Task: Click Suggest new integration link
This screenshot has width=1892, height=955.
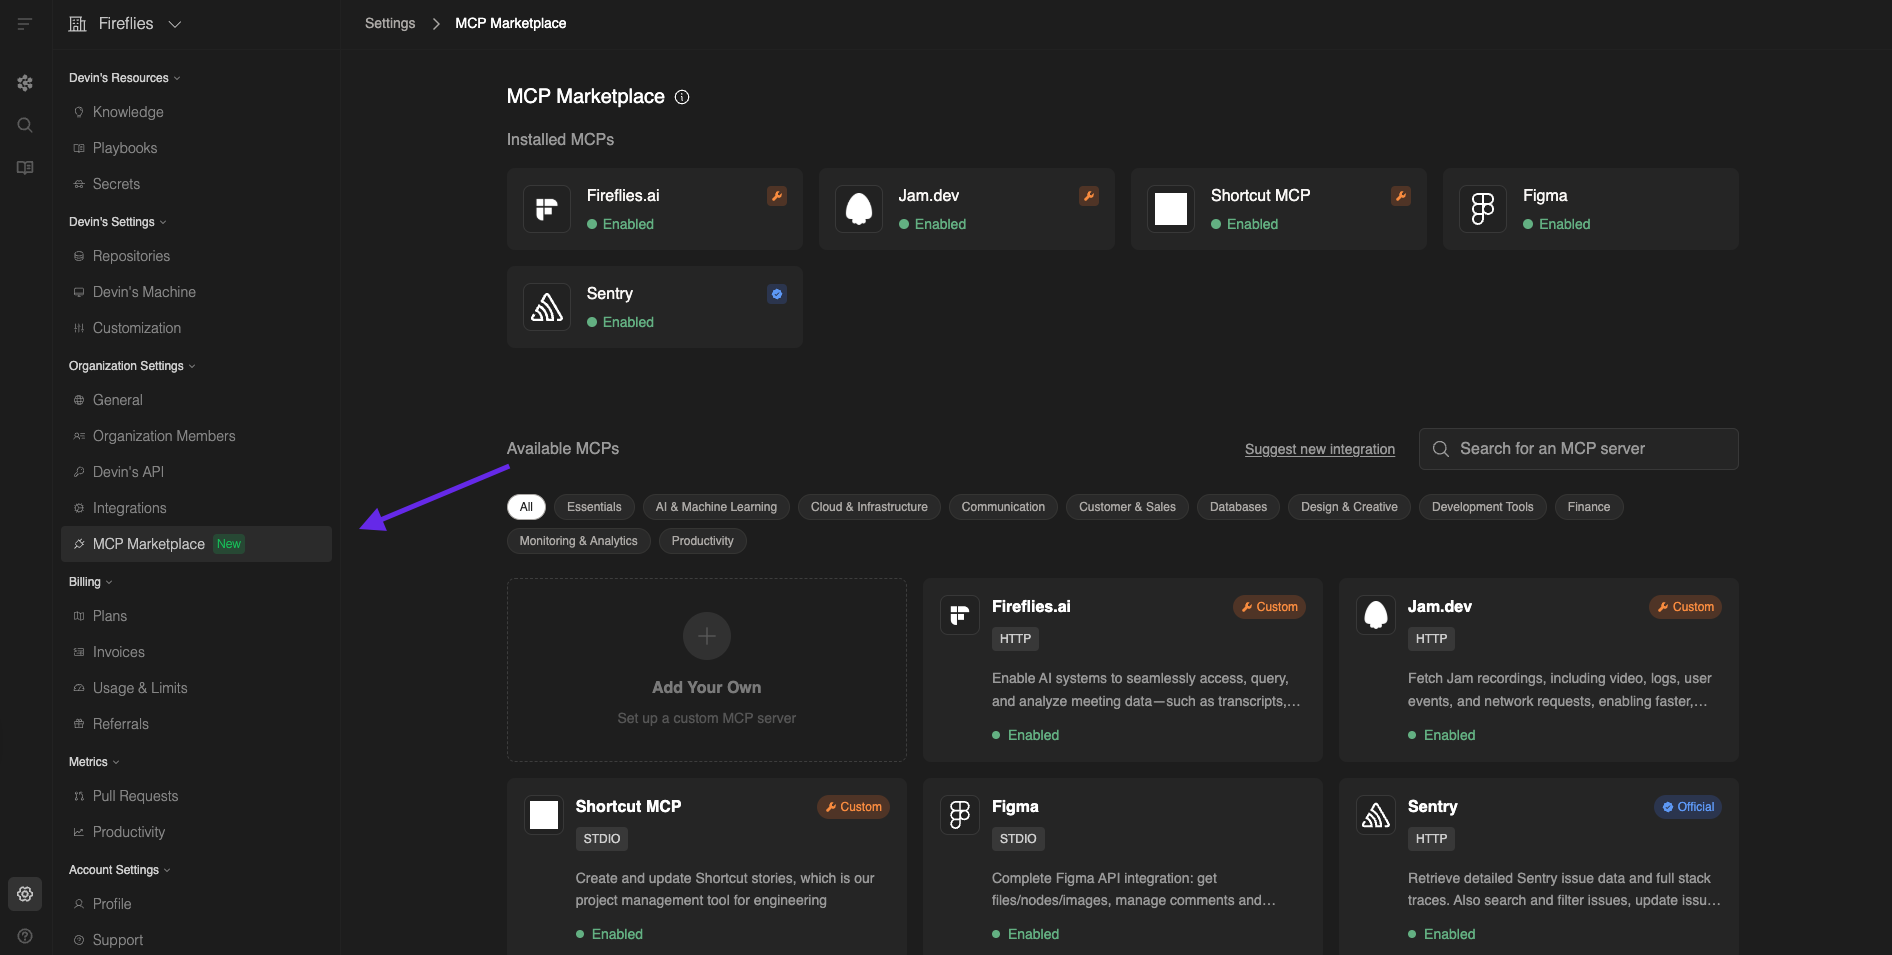Action: pyautogui.click(x=1320, y=449)
